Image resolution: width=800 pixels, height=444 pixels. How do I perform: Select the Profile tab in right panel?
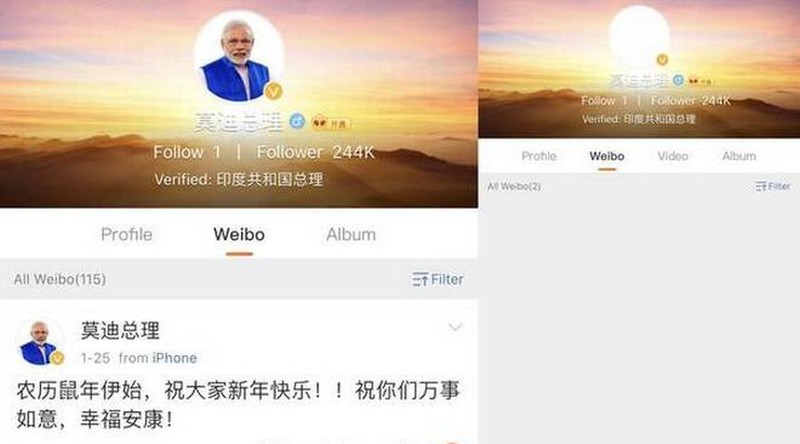539,156
